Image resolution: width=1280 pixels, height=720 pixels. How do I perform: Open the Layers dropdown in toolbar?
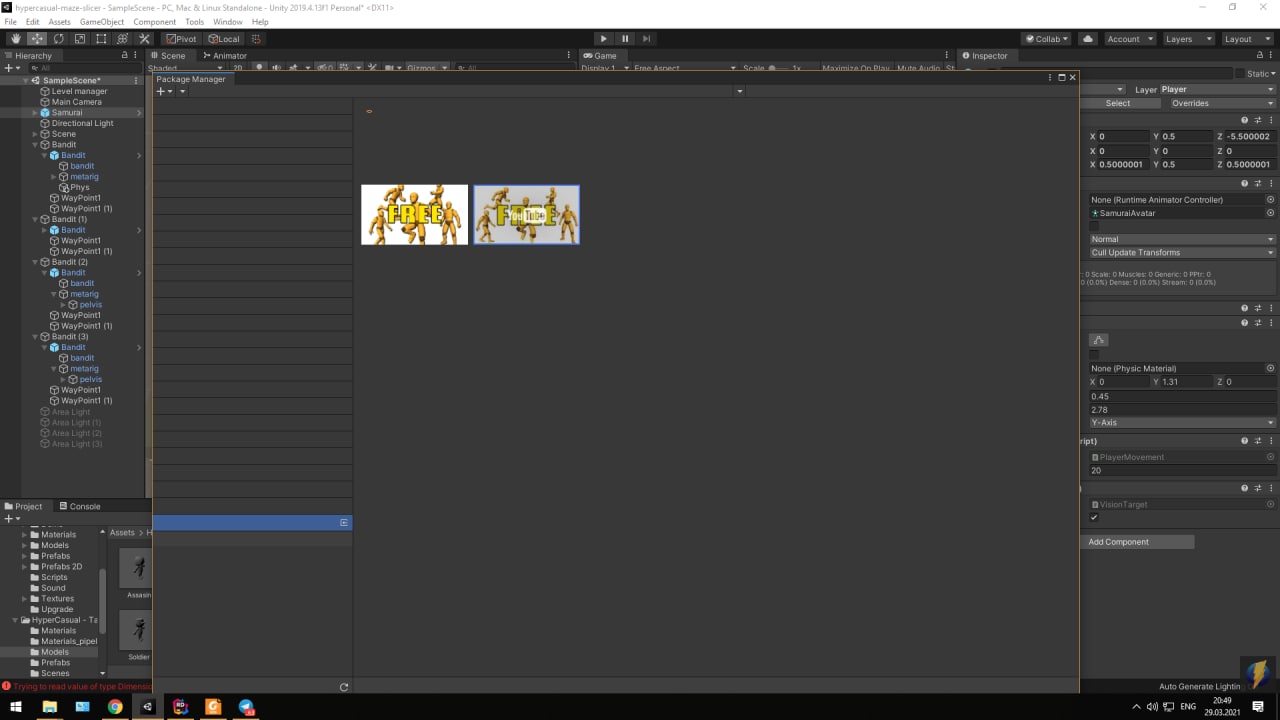[1188, 39]
